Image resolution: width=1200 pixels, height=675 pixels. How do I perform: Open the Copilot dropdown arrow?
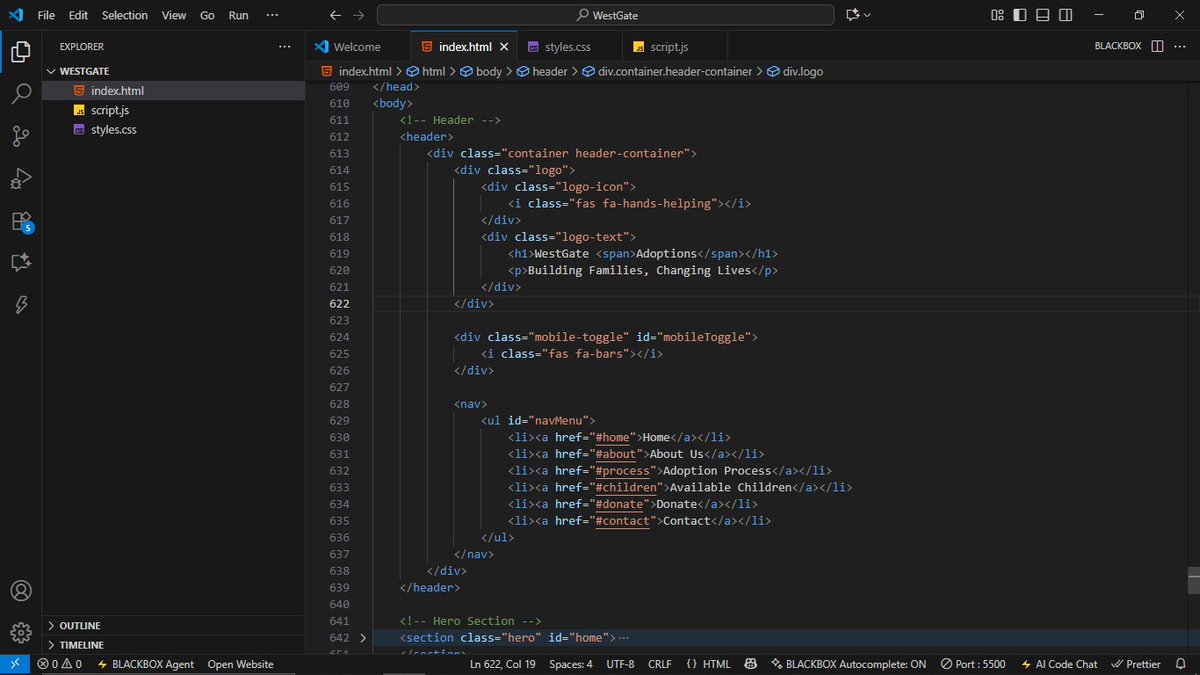coord(867,15)
